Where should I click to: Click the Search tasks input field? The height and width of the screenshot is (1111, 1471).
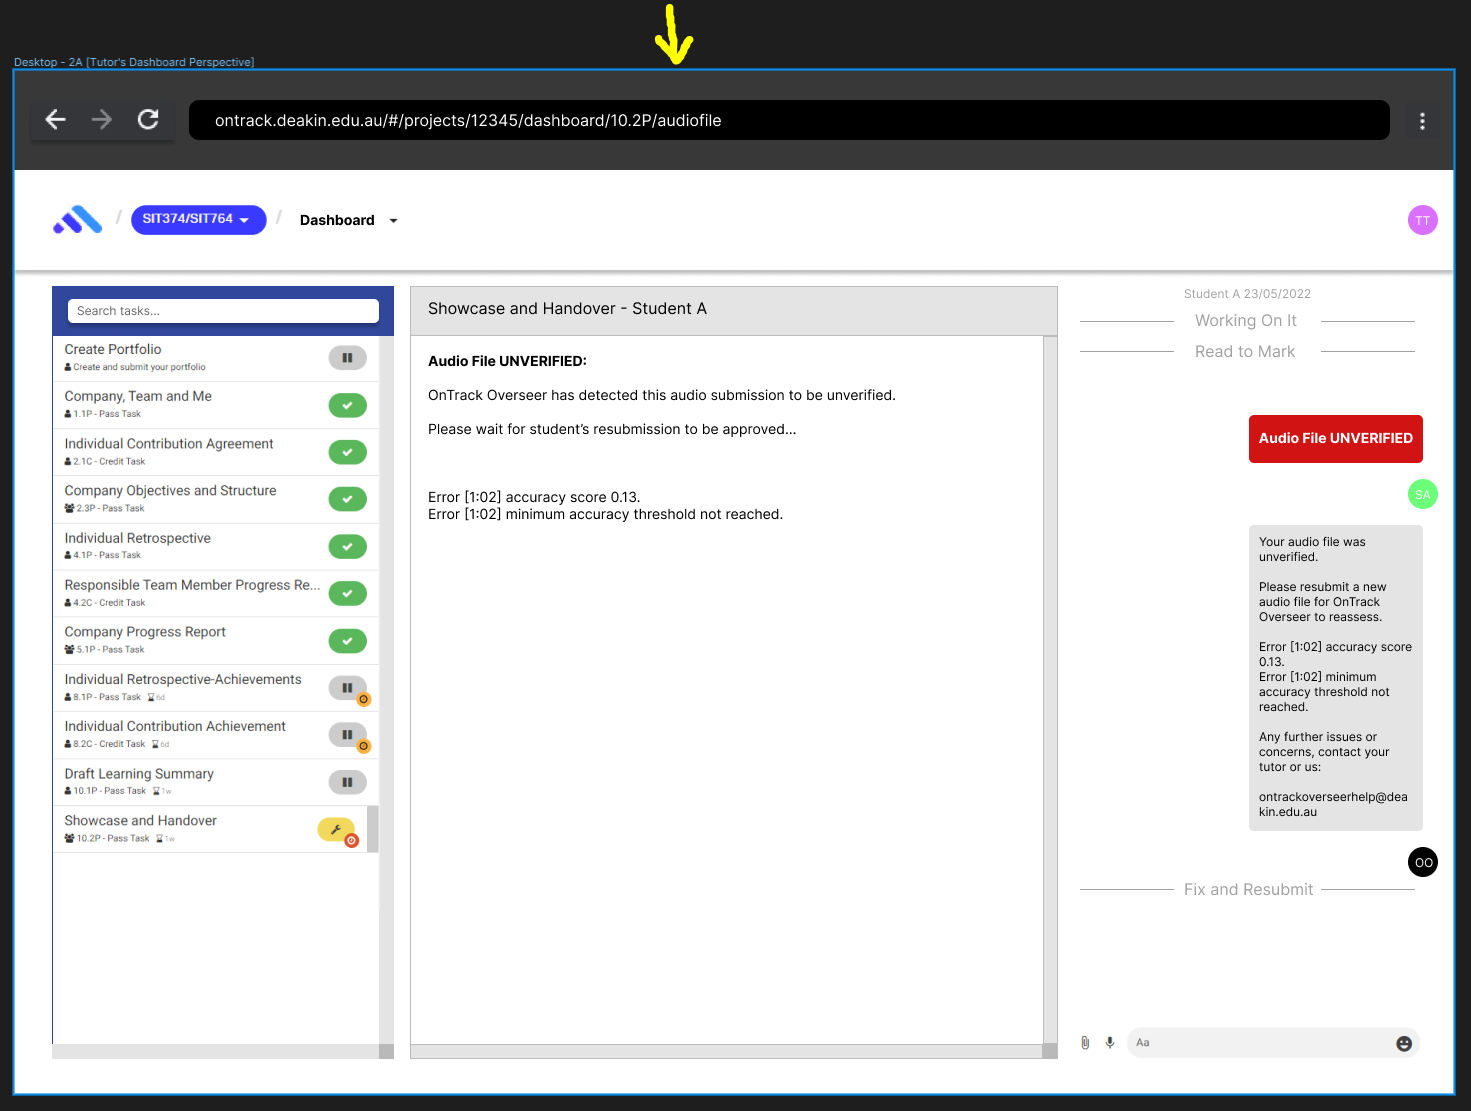tap(223, 311)
